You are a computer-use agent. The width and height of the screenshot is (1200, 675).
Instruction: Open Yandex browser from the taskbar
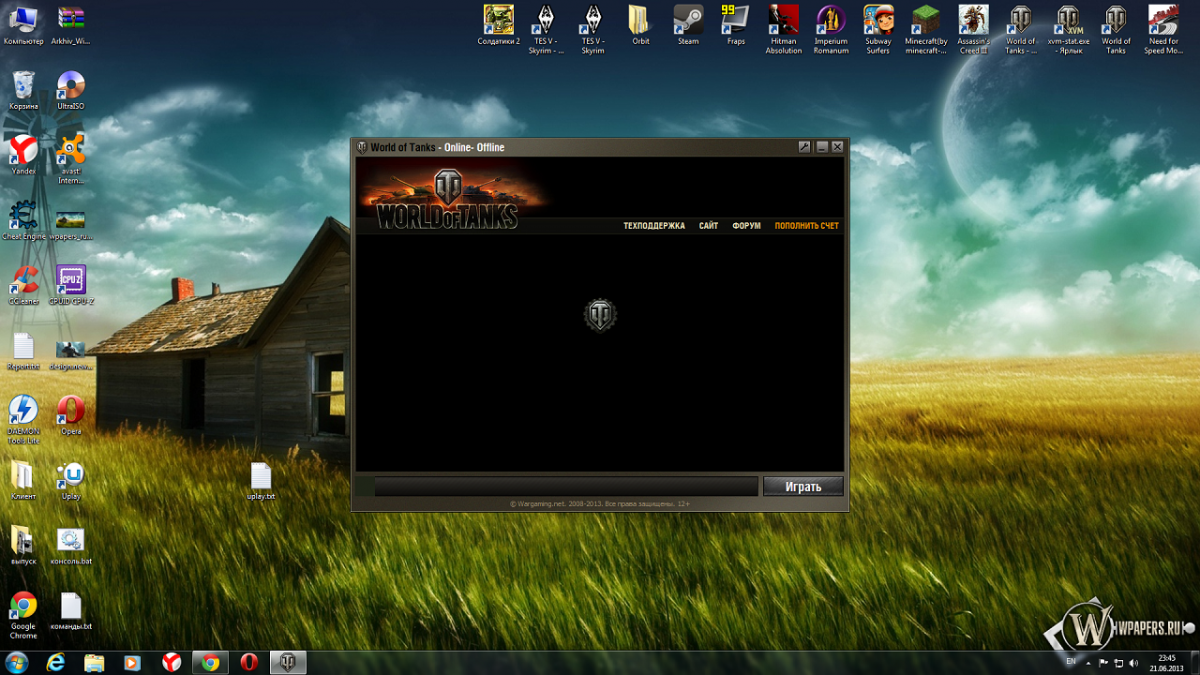(x=172, y=662)
